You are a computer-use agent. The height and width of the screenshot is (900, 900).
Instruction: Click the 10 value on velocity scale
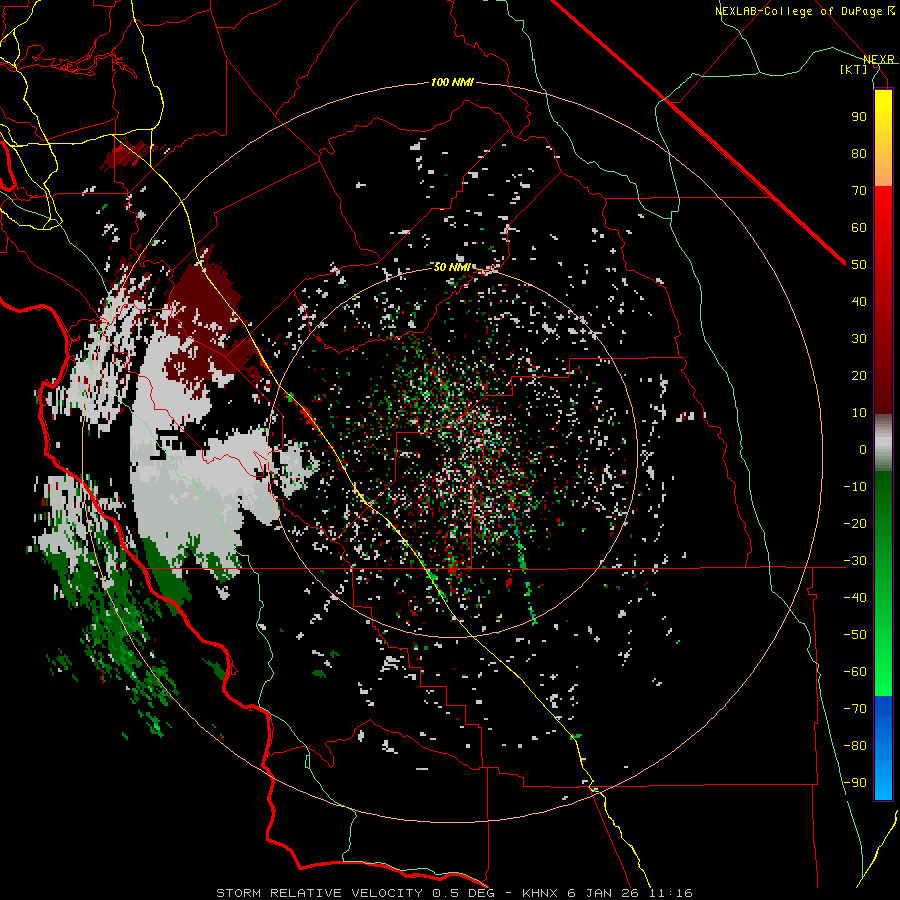859,413
